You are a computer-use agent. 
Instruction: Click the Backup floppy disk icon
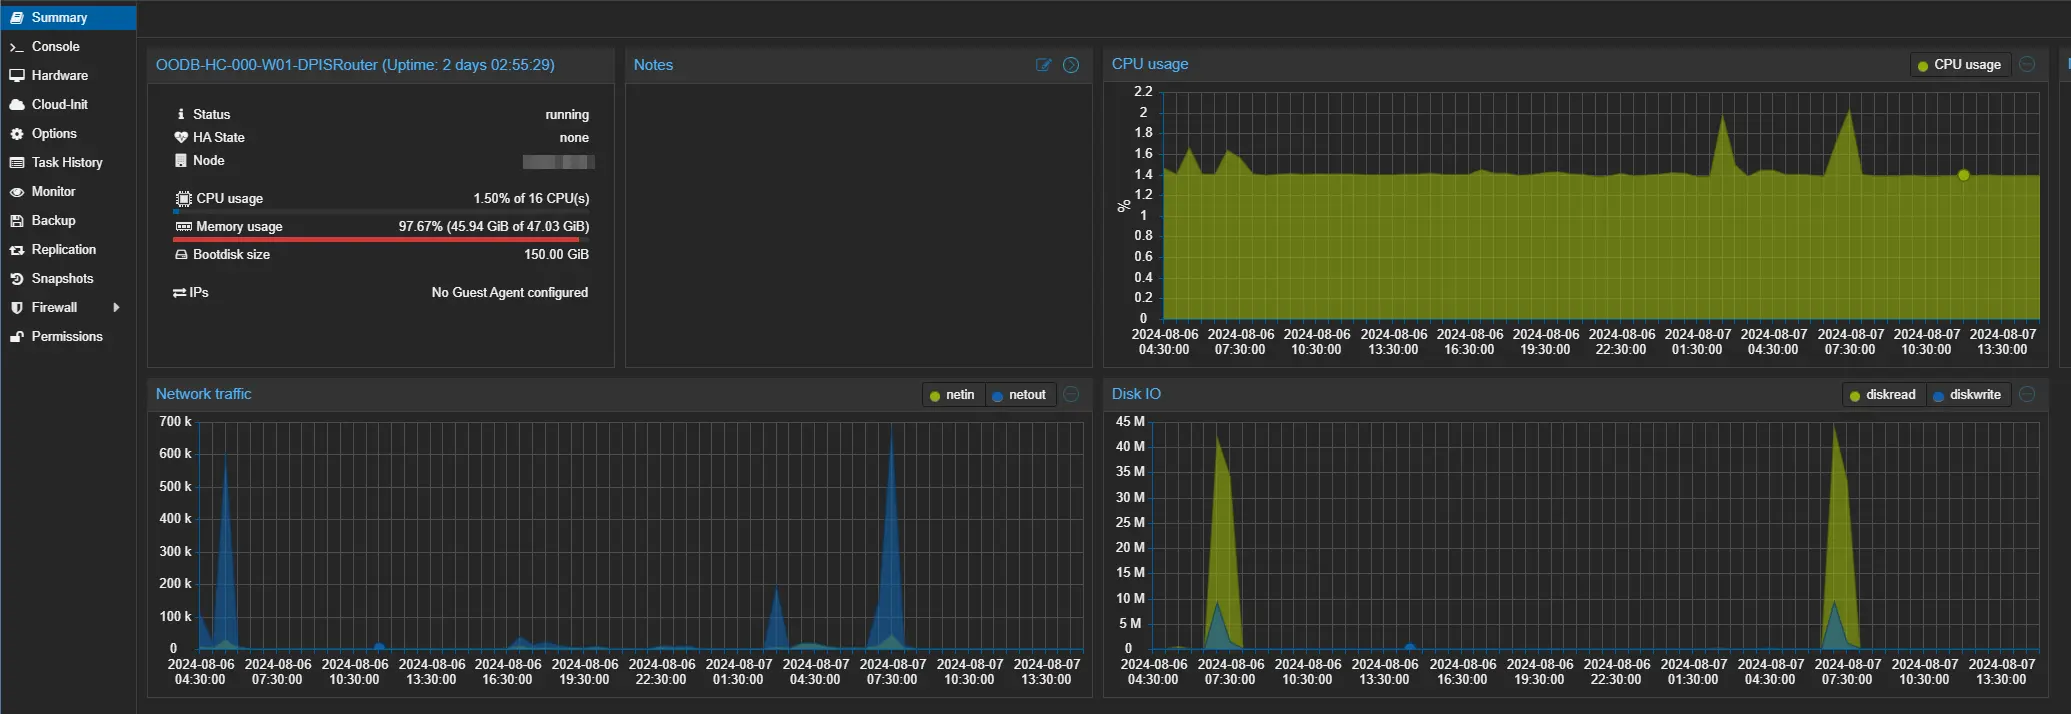16,221
